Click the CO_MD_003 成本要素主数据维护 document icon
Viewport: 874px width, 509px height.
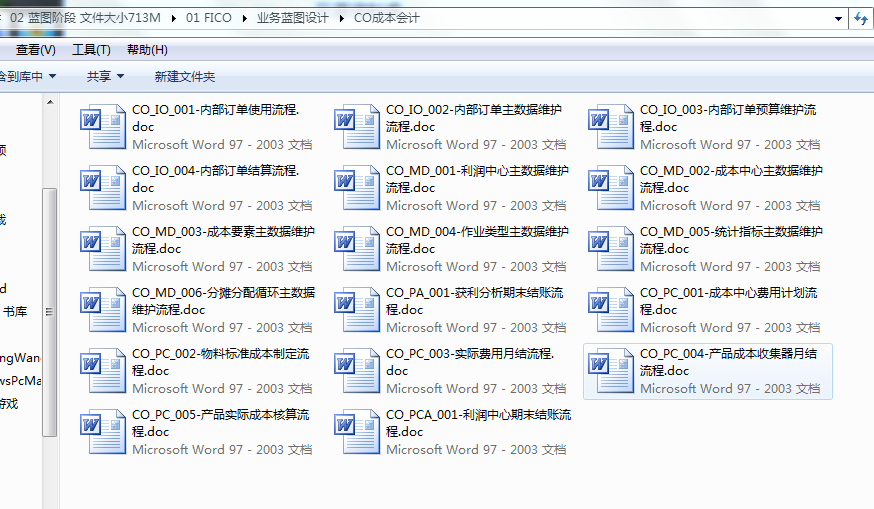pos(103,249)
